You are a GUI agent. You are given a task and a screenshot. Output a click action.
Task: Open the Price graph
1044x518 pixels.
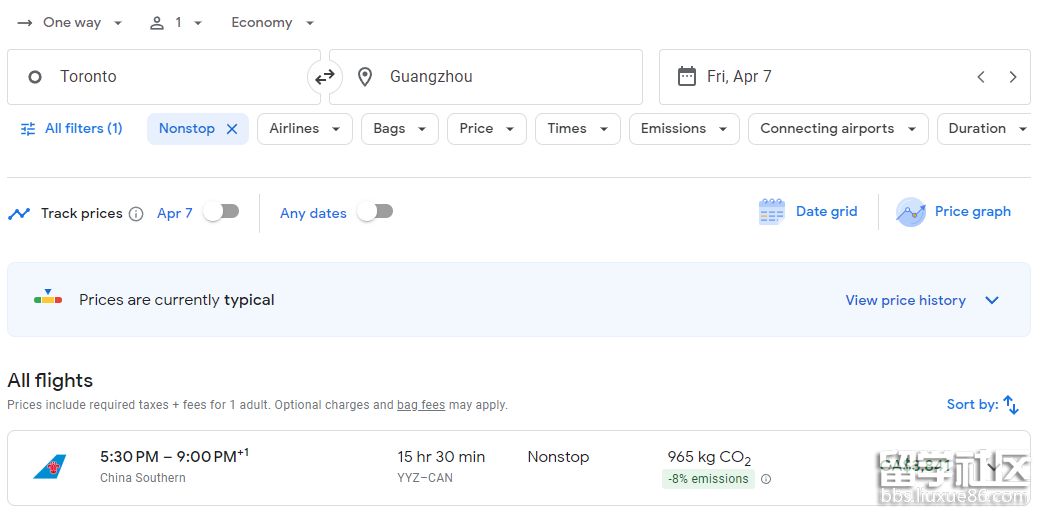click(954, 212)
